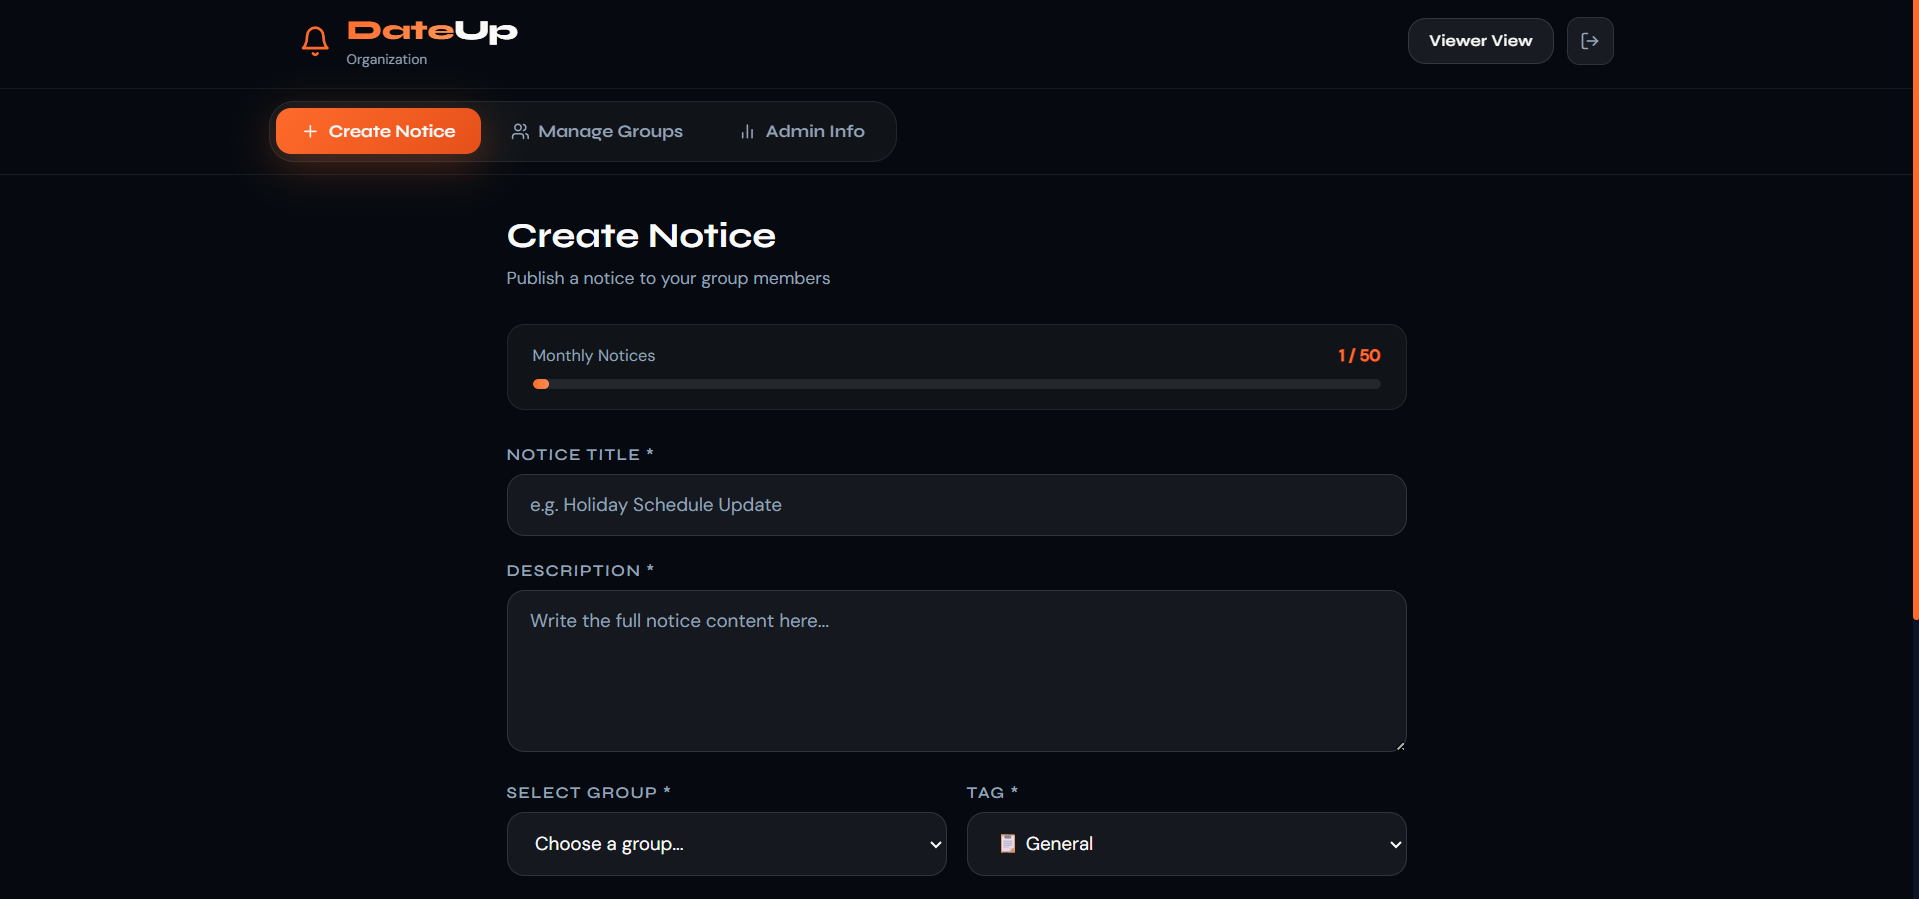This screenshot has height=899, width=1919.
Task: Expand the Tag dropdown showing General
Action: 1187,844
